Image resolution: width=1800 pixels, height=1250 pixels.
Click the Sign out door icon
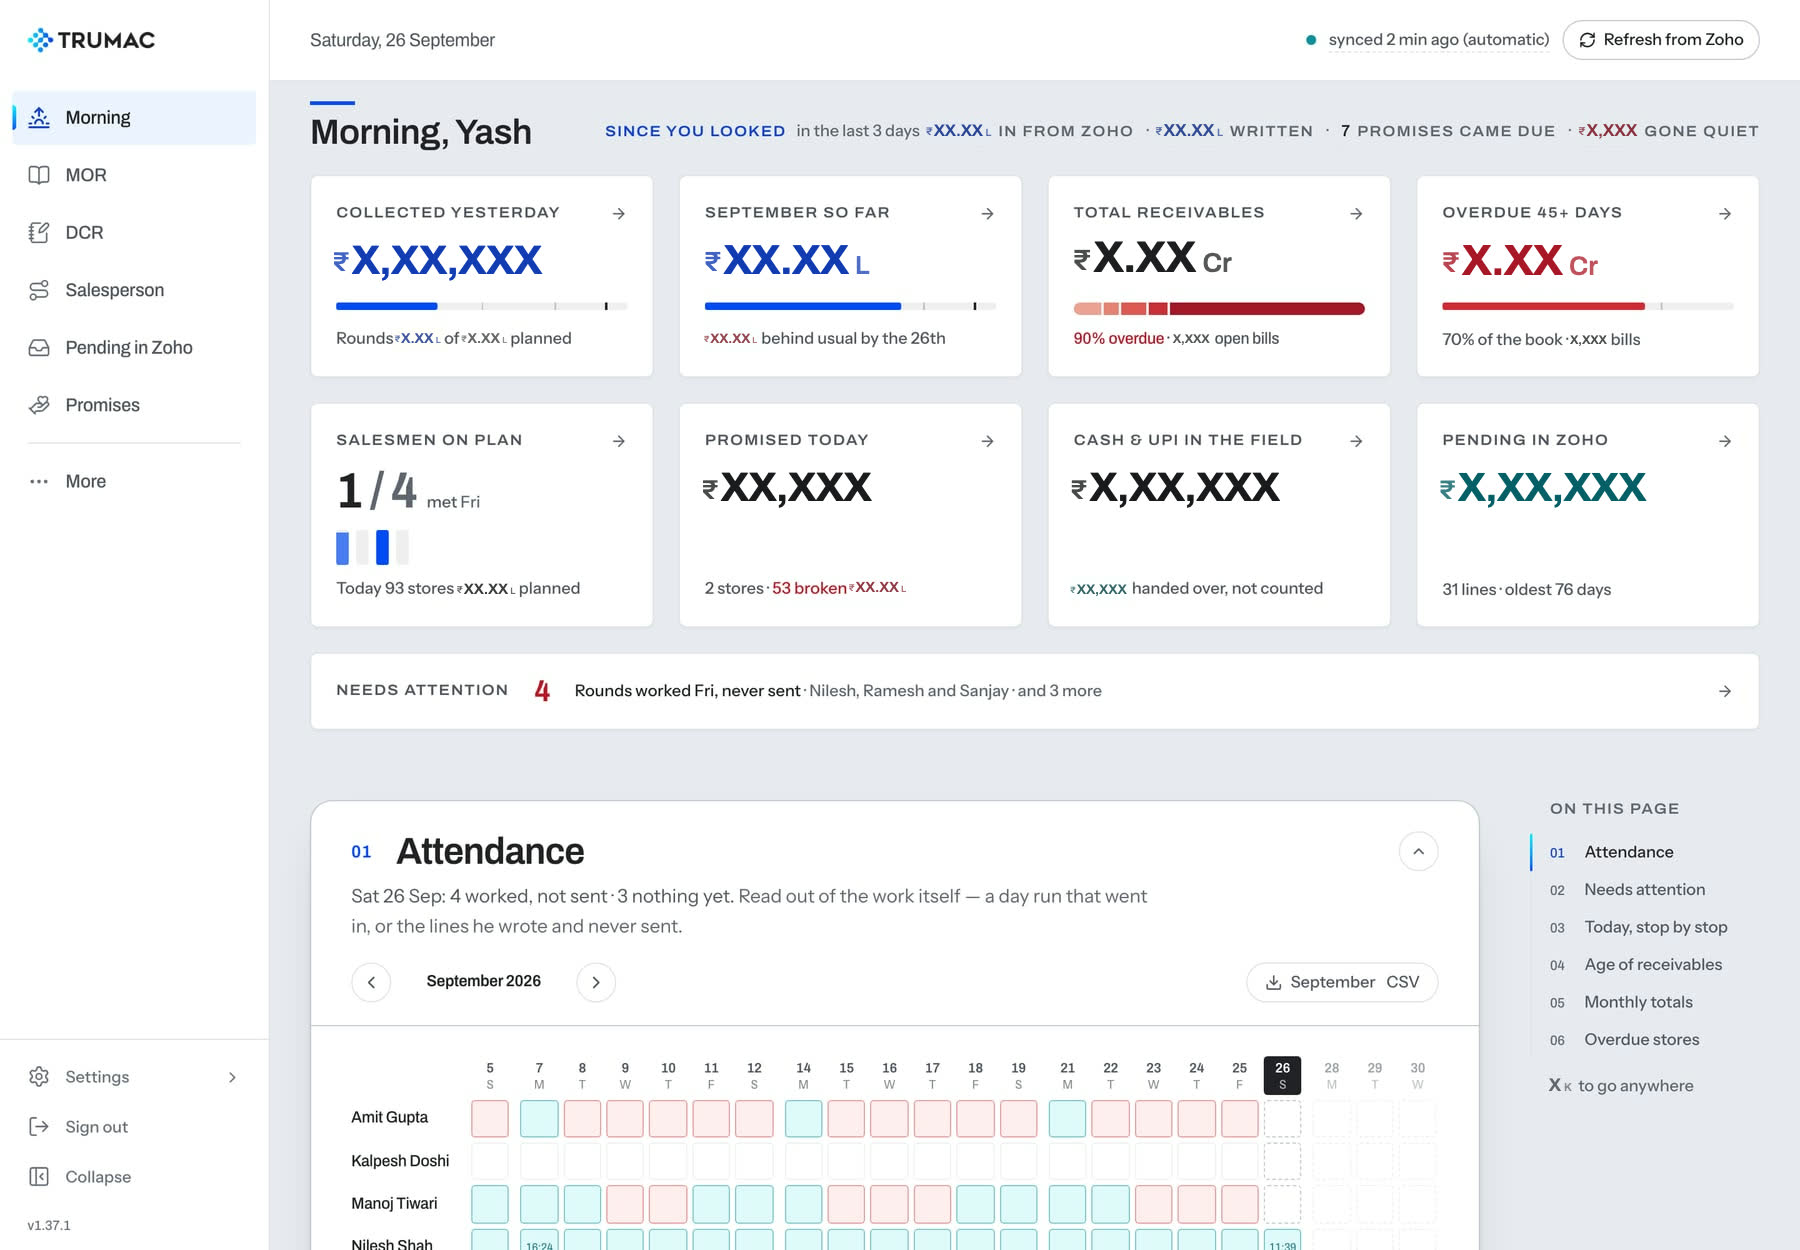pyautogui.click(x=39, y=1127)
